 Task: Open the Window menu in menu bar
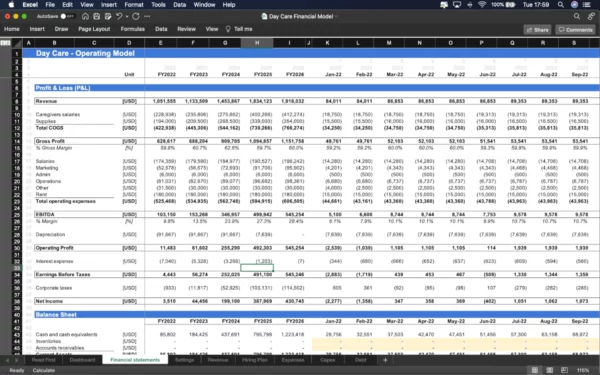(x=204, y=5)
